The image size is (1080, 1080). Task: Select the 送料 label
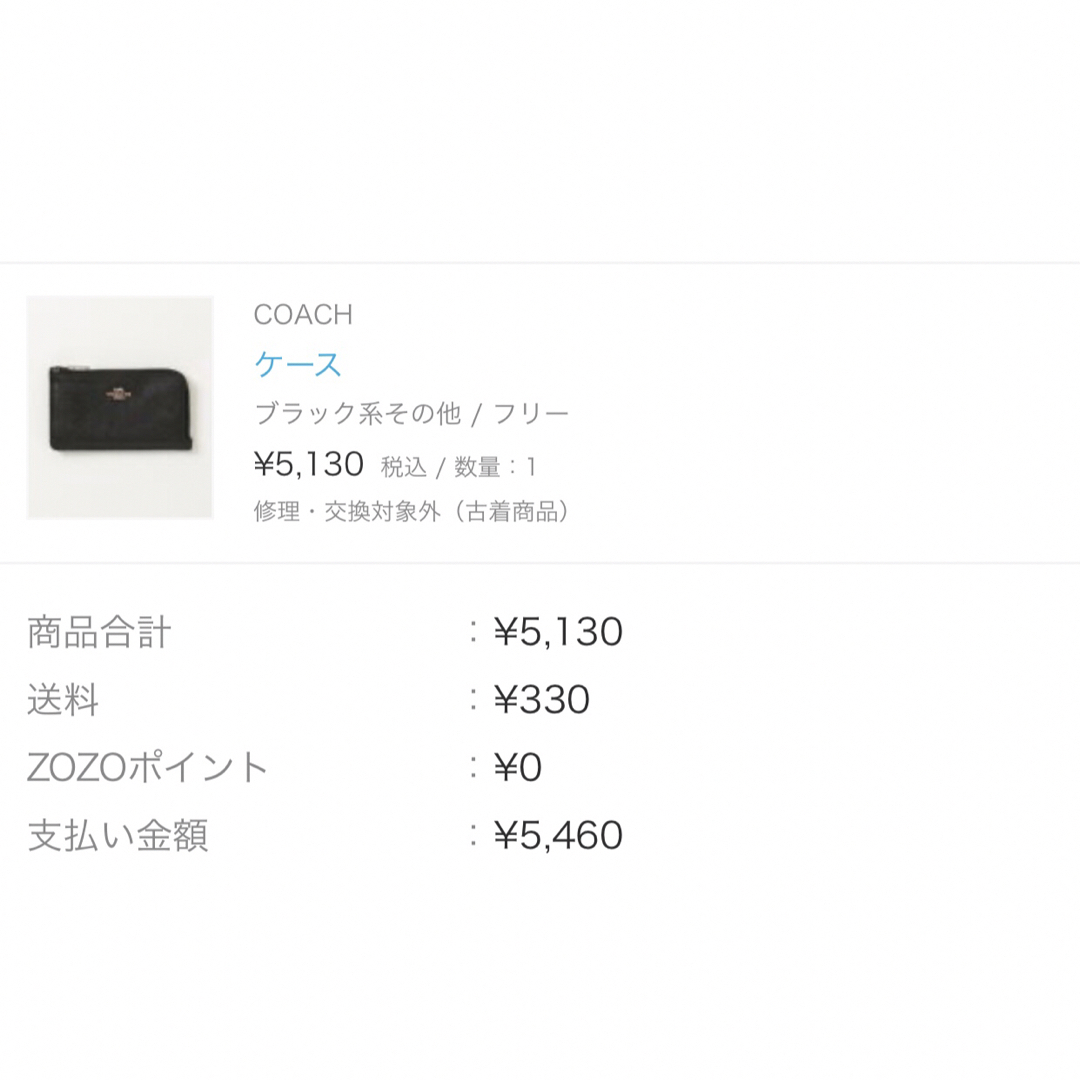63,700
